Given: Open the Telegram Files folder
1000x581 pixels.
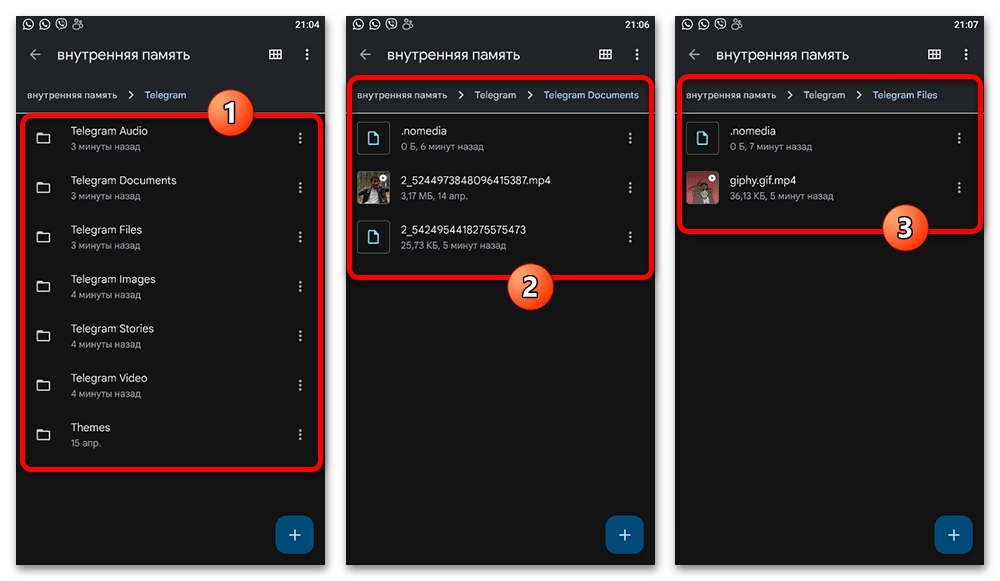Looking at the screenshot, I should tap(170, 237).
